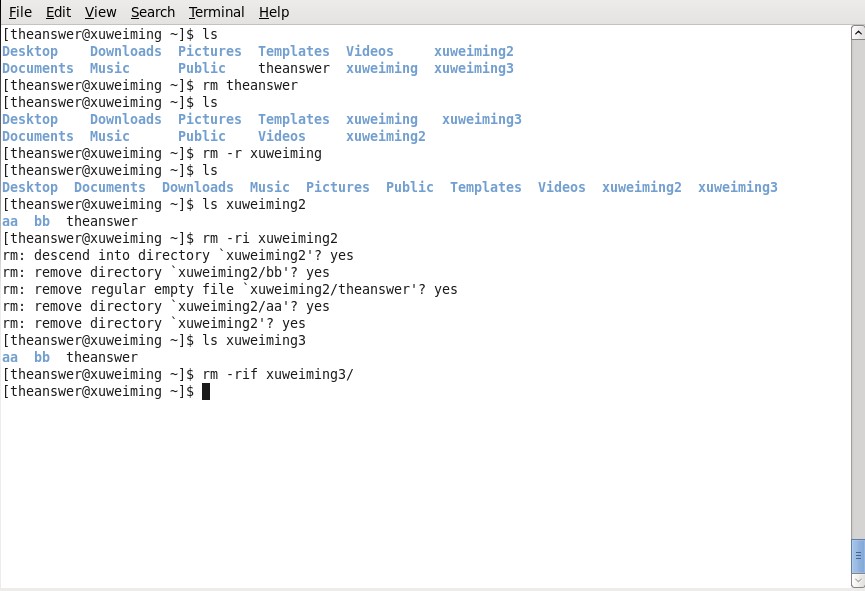Click 'Templates' in the single-row ls output

tap(485, 188)
